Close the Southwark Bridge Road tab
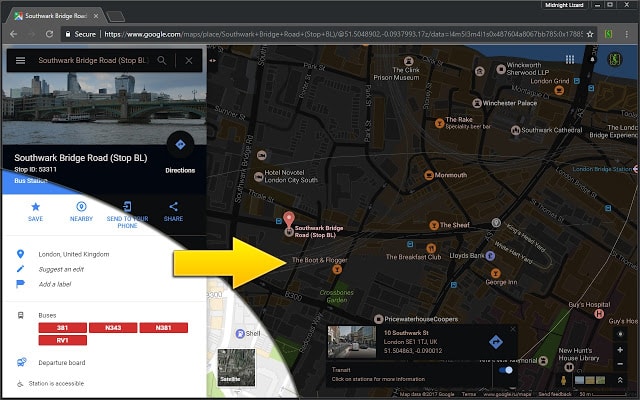 (96, 16)
